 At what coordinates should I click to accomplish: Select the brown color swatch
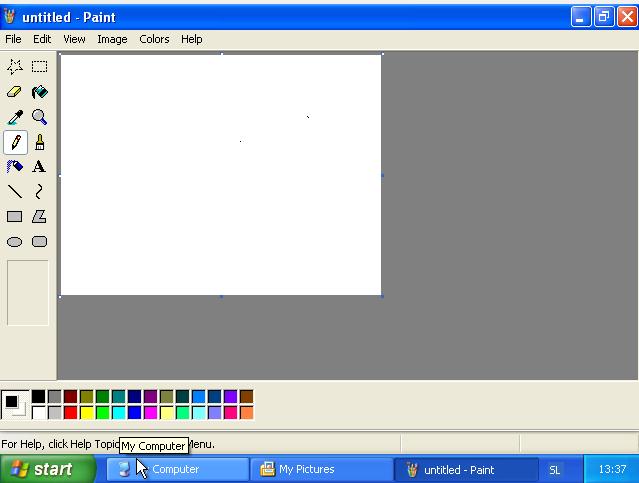pyautogui.click(x=247, y=396)
